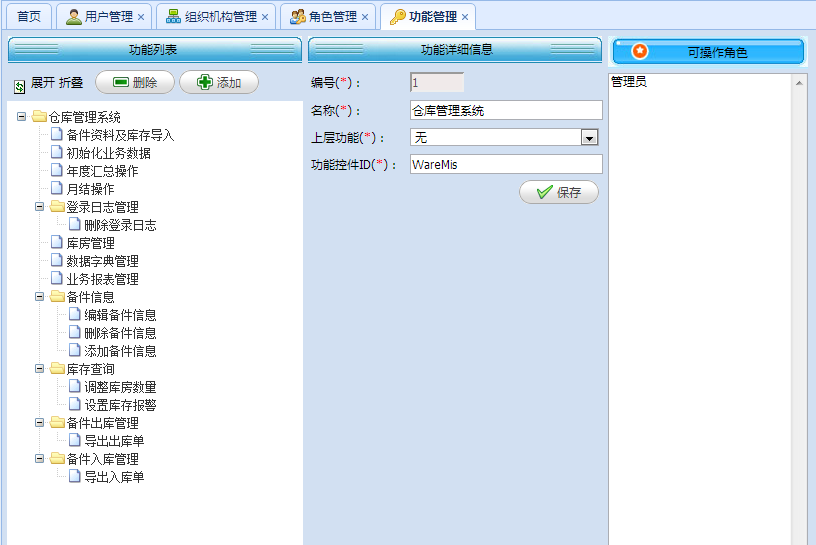The width and height of the screenshot is (816, 545).
Task: Collapse the 备件入库管理 node
Action: point(40,459)
